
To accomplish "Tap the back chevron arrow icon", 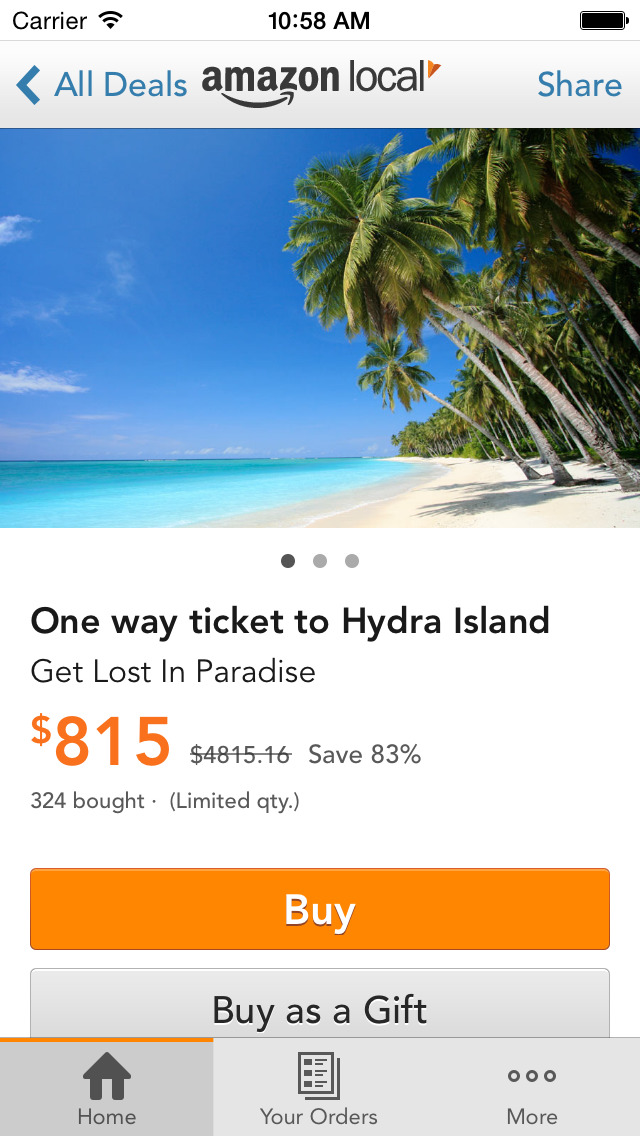I will coord(28,86).
